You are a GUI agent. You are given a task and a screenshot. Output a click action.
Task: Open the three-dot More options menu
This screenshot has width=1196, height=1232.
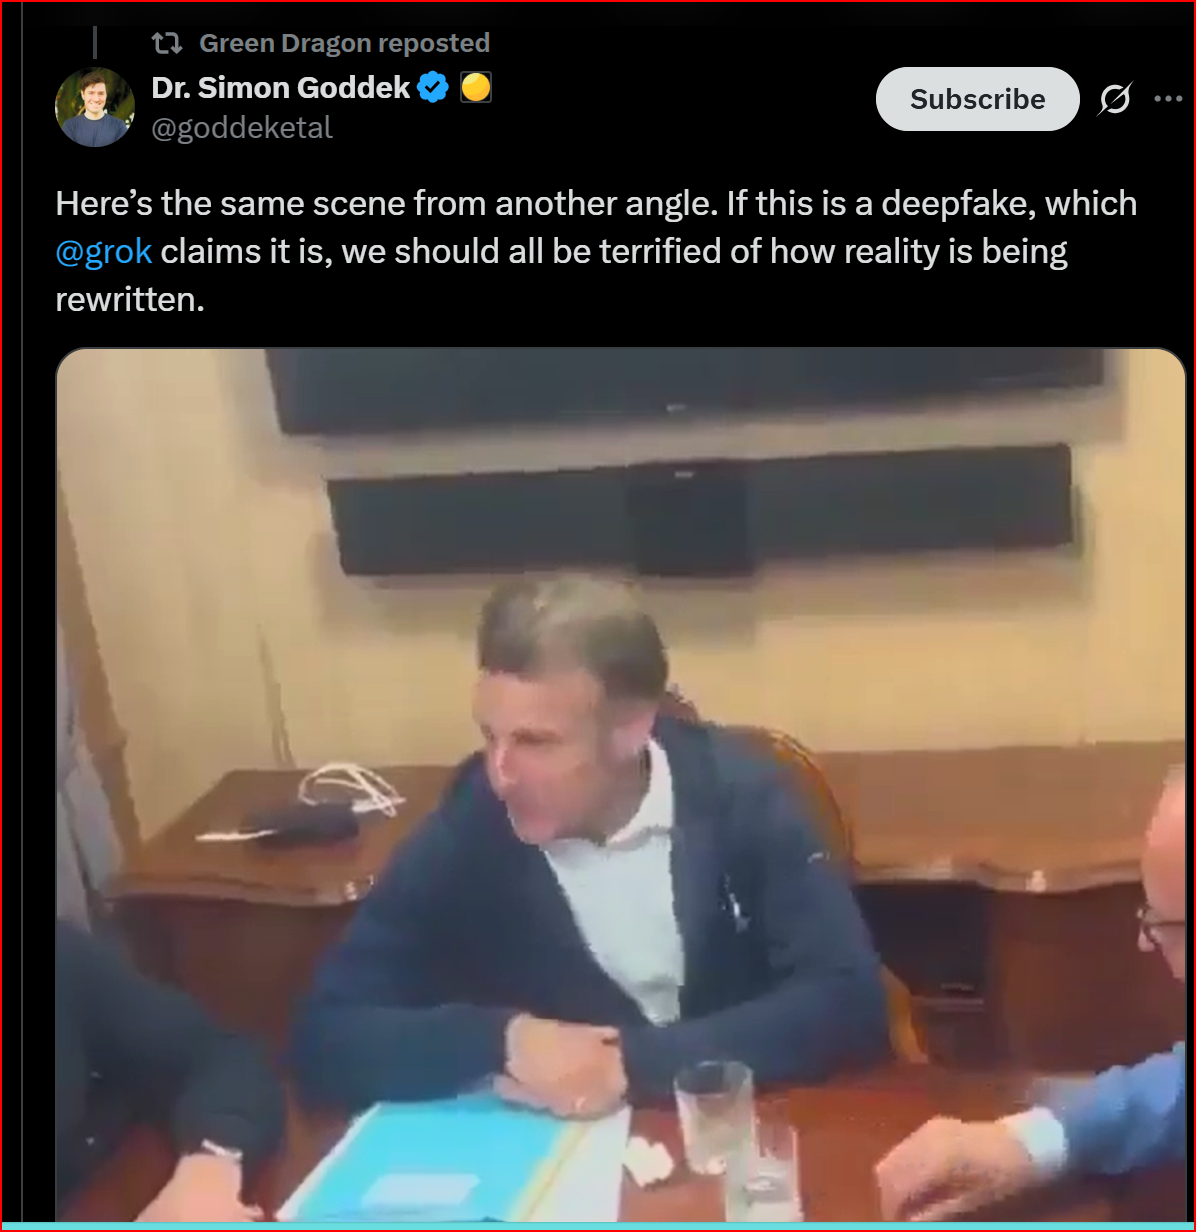(x=1168, y=99)
